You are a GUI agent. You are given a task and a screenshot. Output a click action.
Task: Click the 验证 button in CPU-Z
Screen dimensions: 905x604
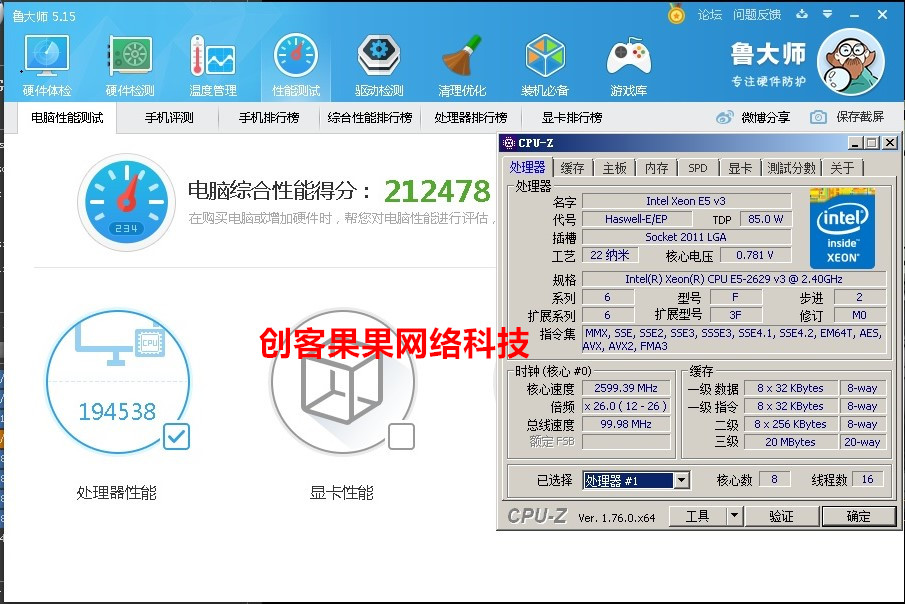pyautogui.click(x=781, y=516)
